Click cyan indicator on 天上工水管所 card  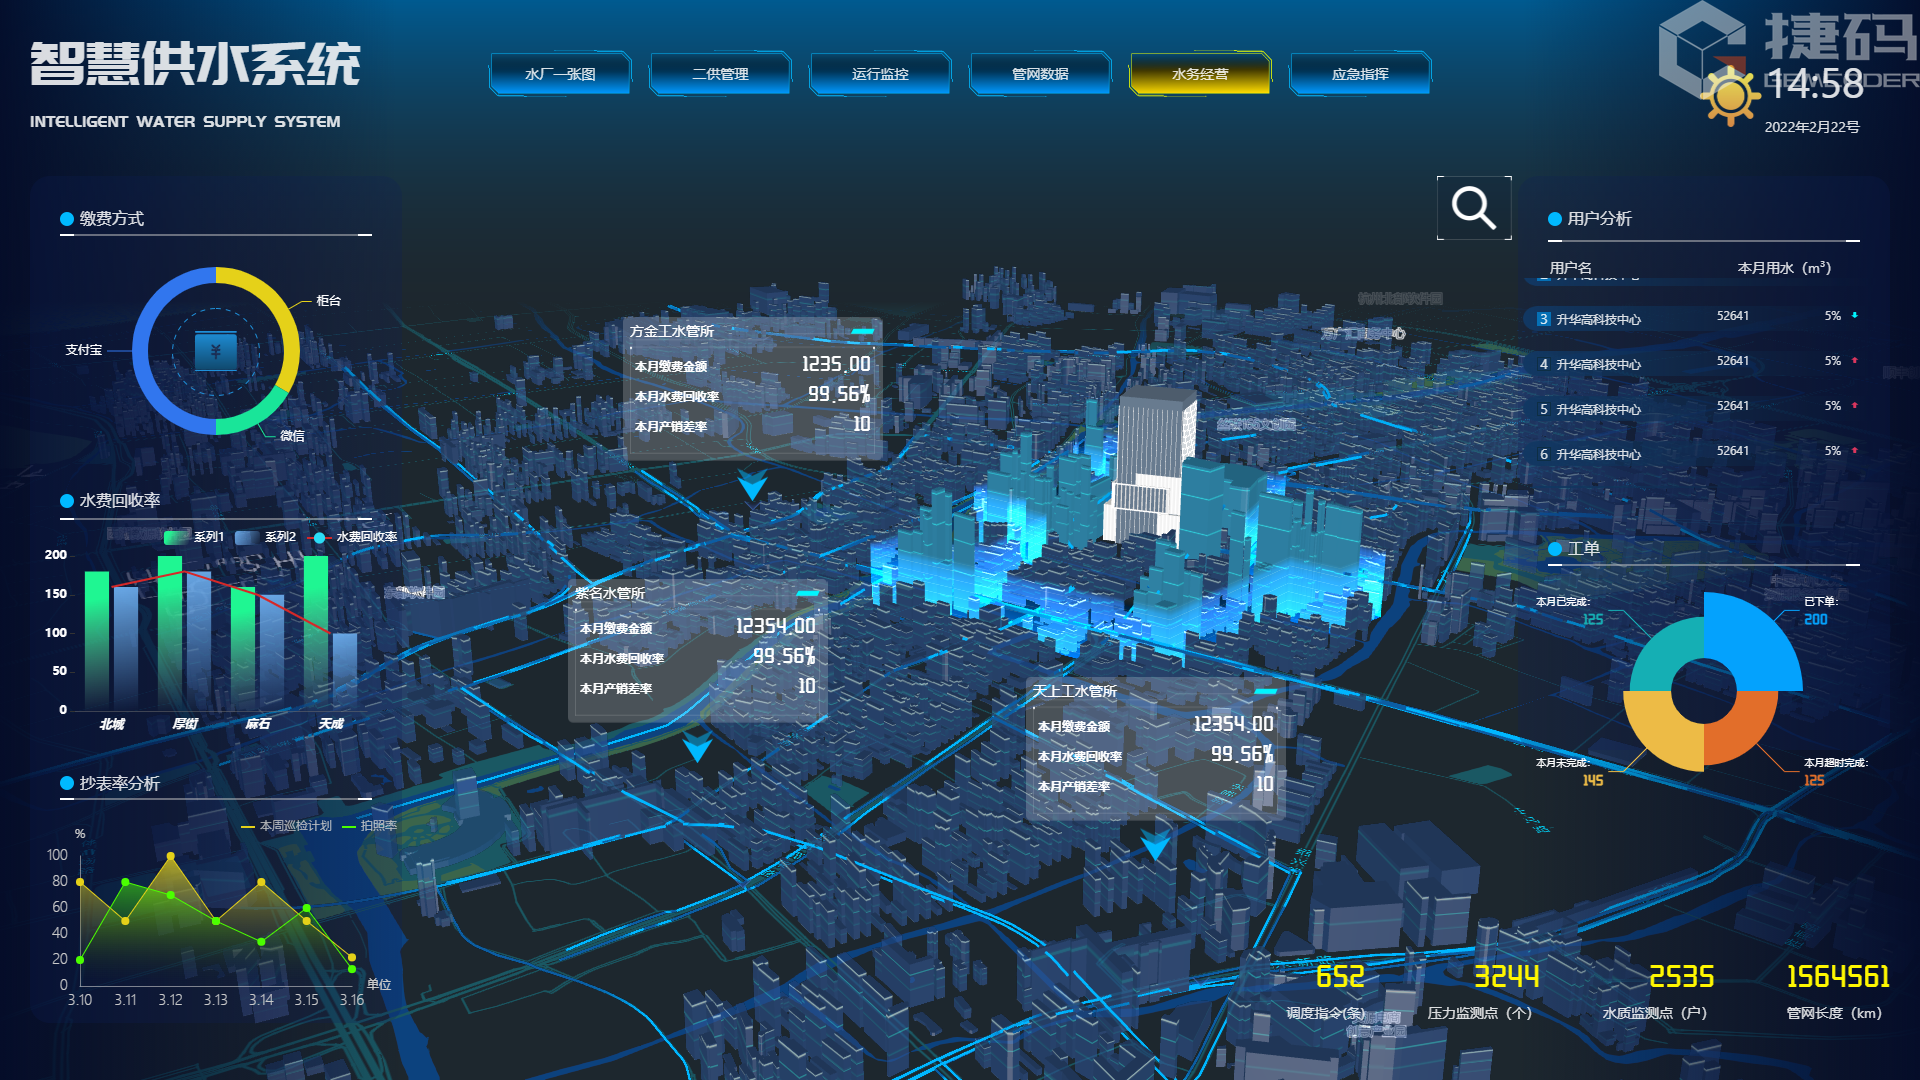[1265, 691]
